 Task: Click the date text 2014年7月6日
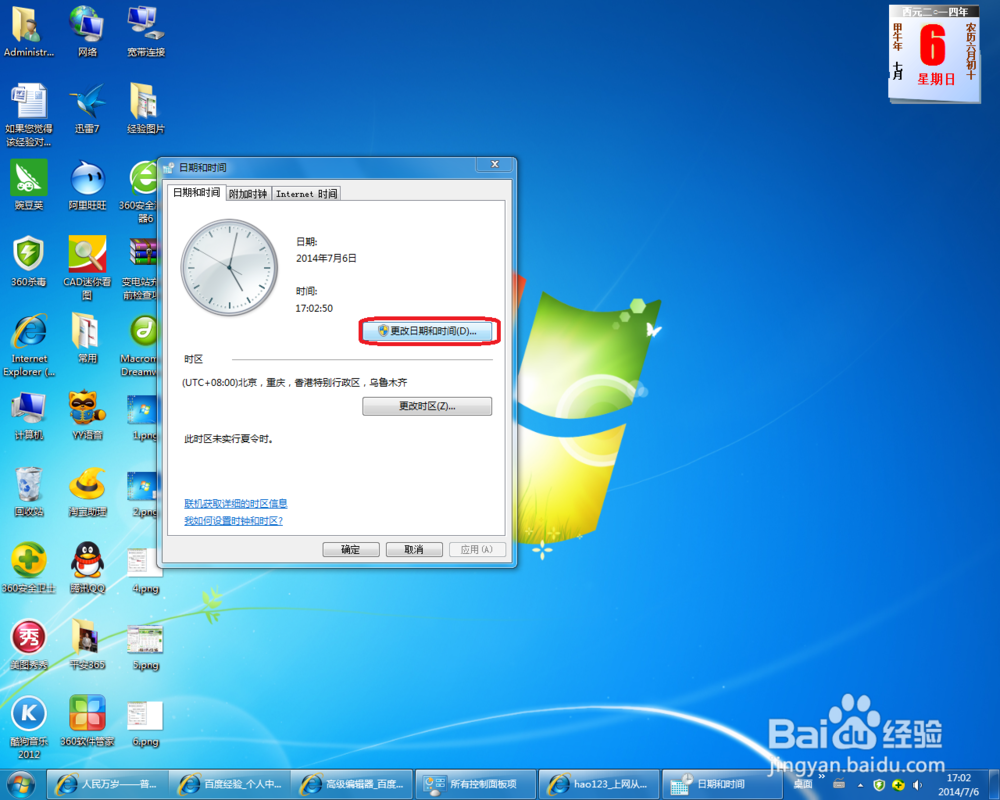point(326,258)
